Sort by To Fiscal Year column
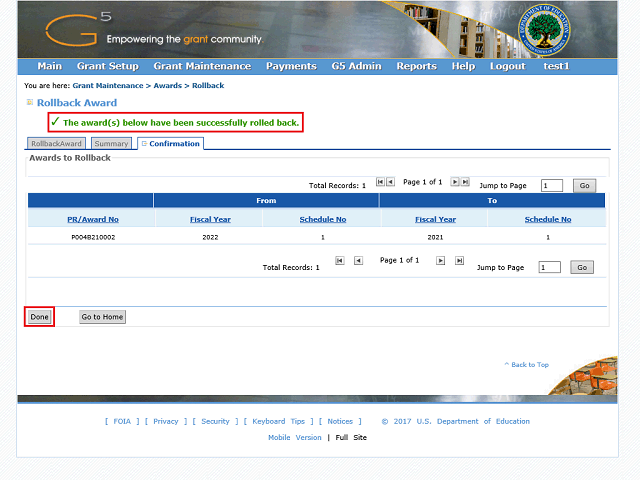The image size is (640, 480). pos(436,220)
